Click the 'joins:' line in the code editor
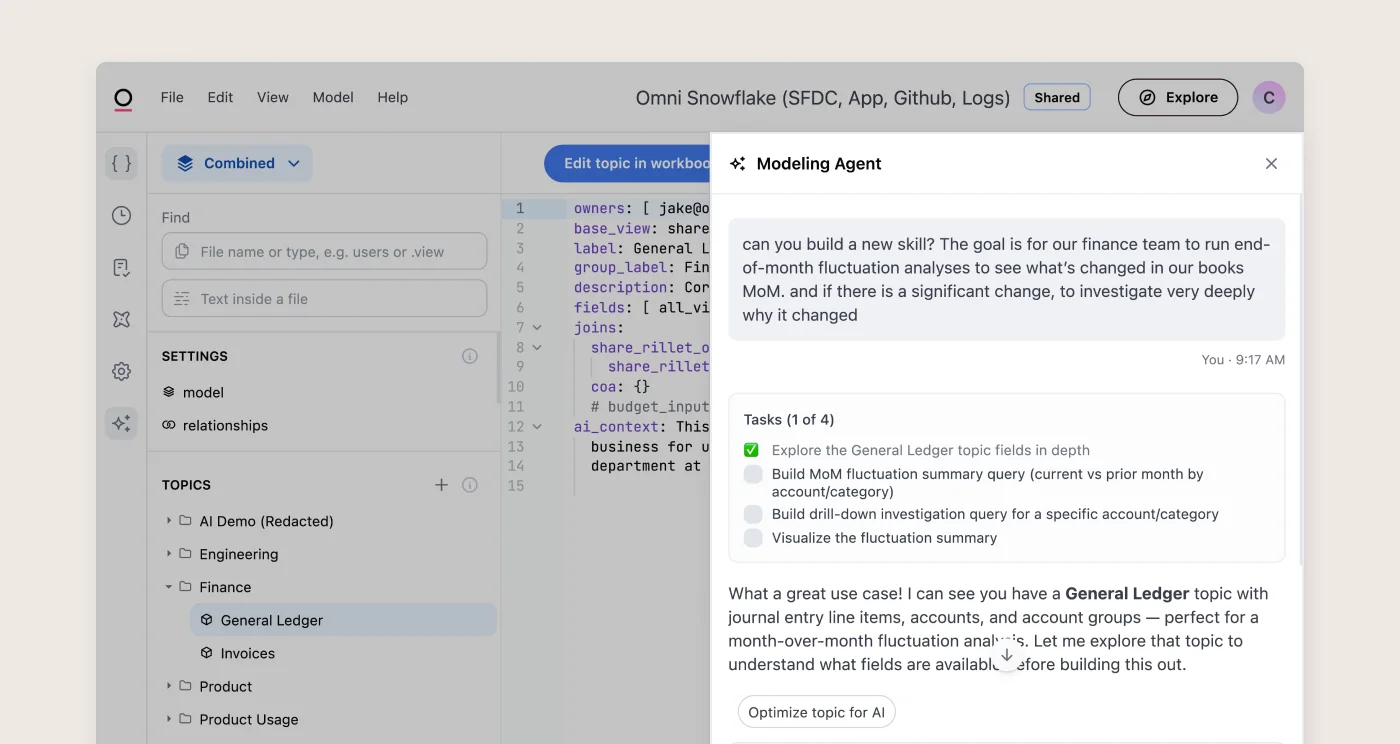 pos(599,327)
